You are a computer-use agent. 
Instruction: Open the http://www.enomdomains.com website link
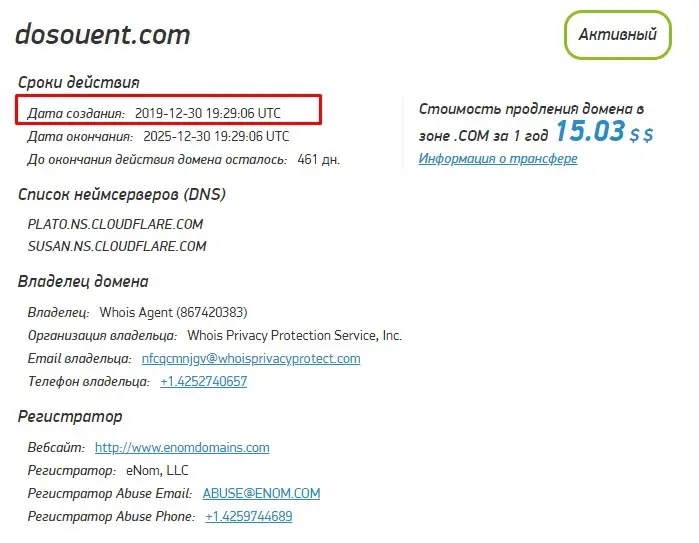click(181, 447)
